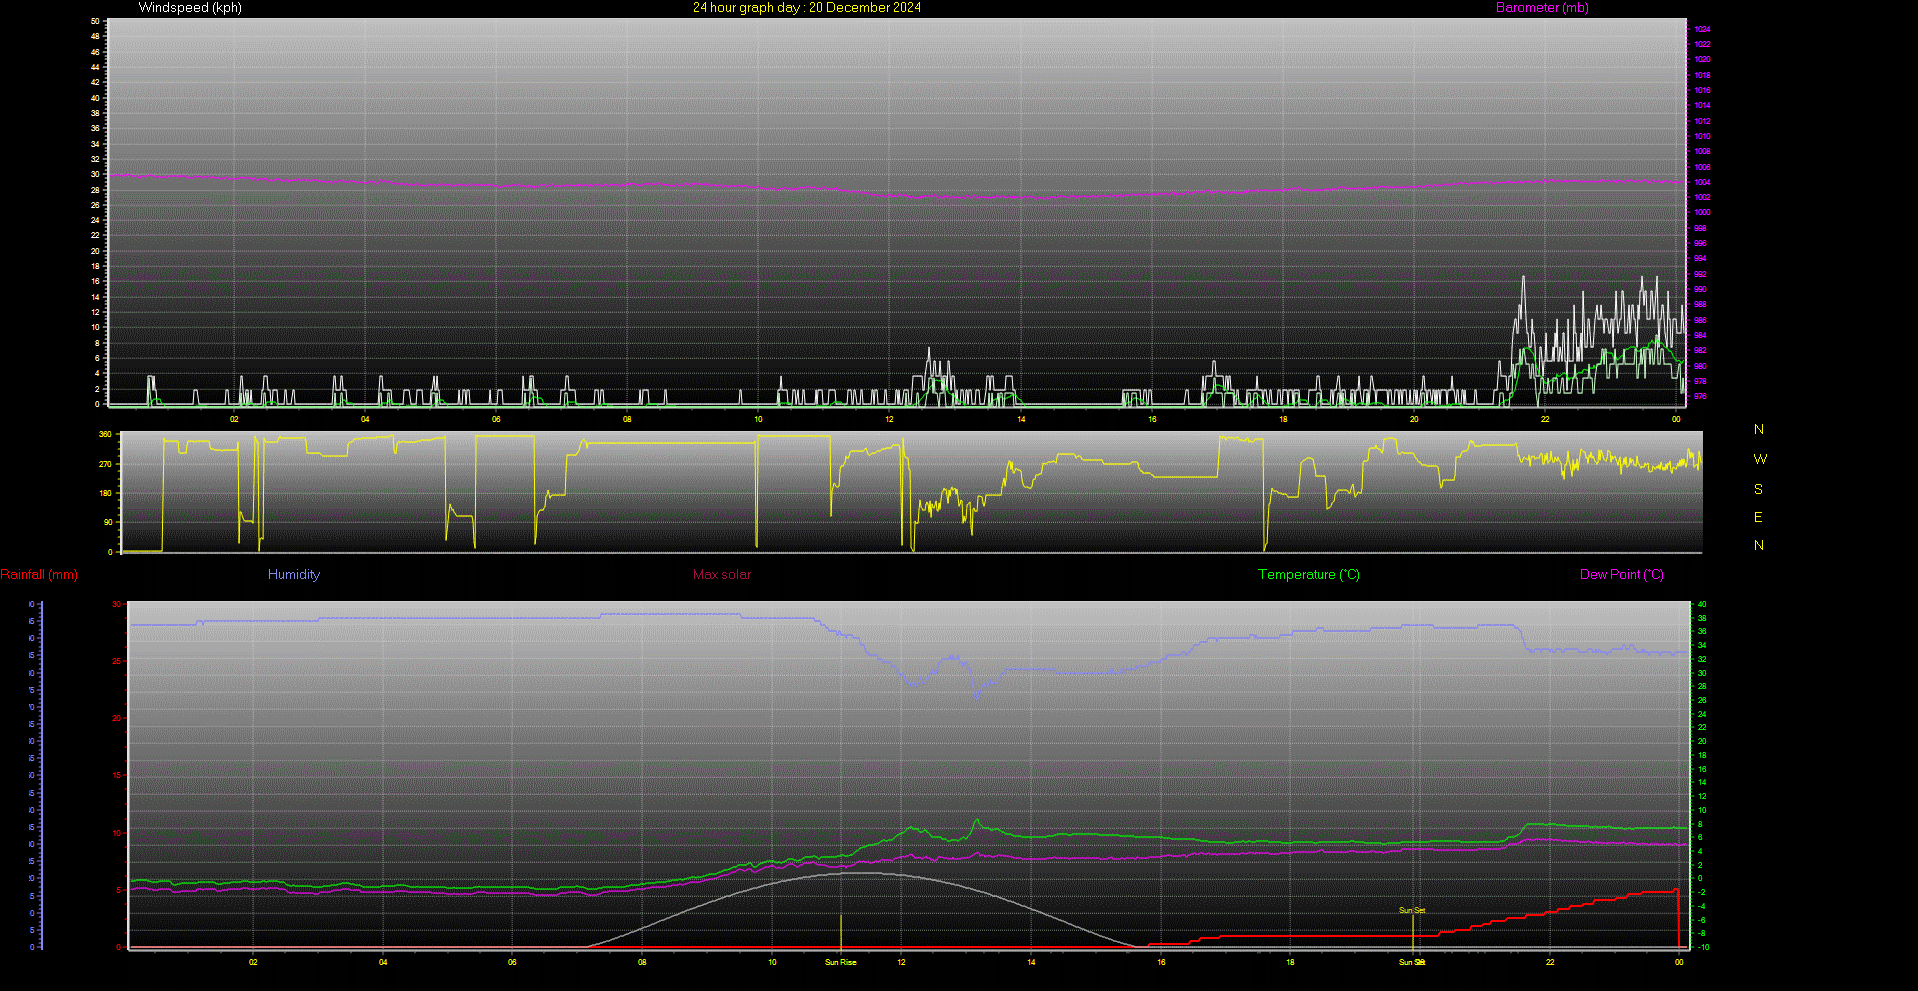Click the W wind direction letter

1760,460
